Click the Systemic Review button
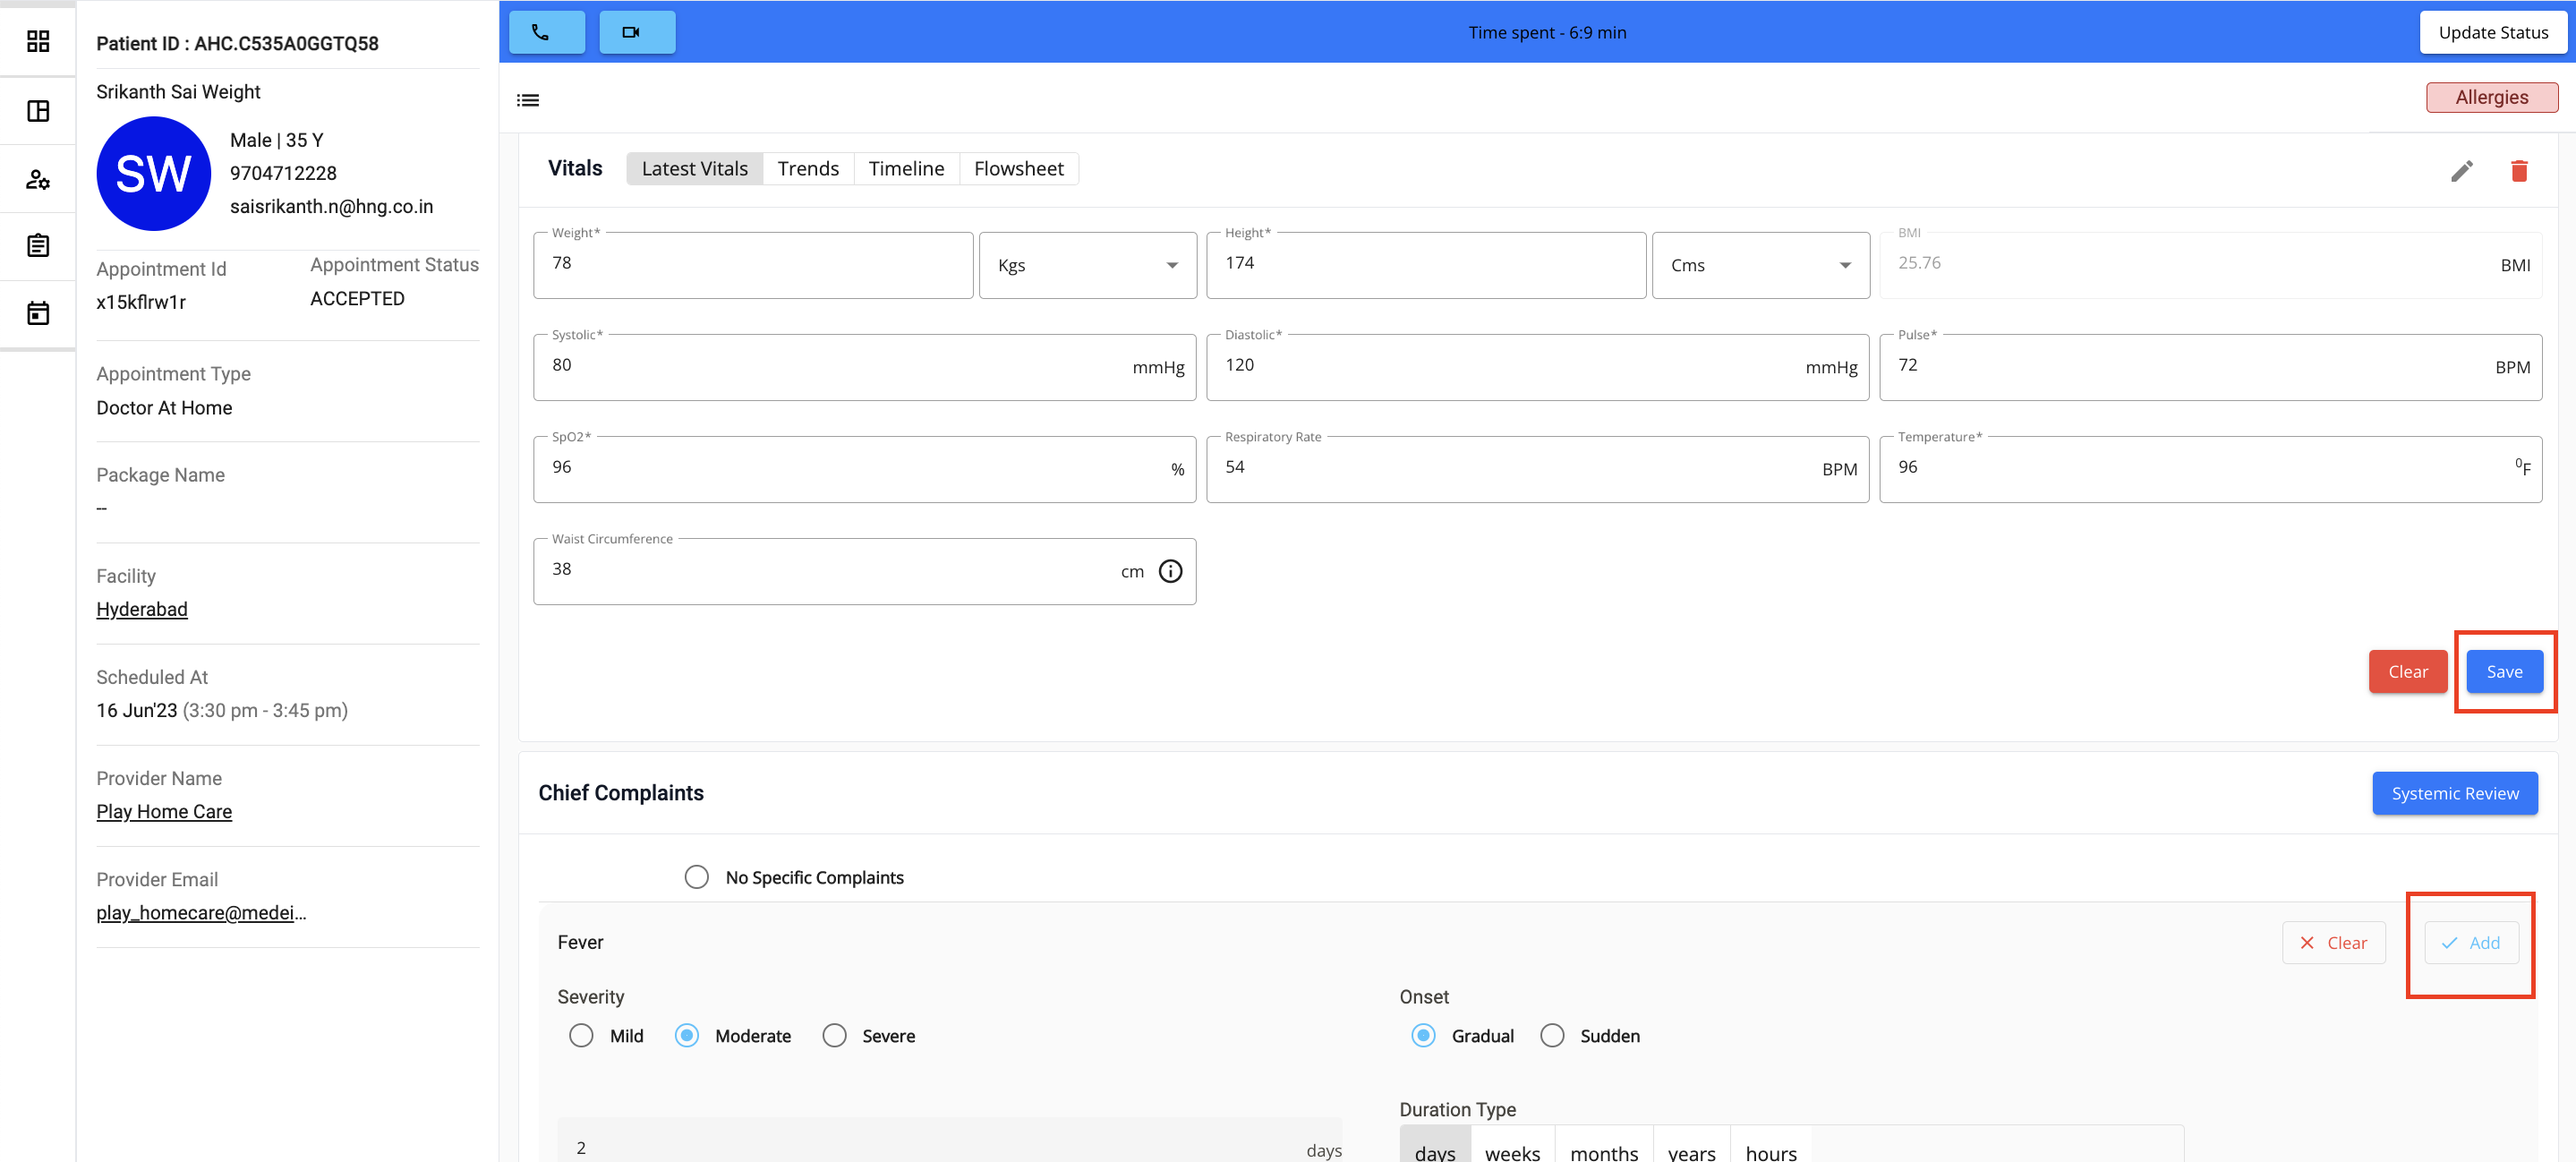2576x1162 pixels. pos(2454,793)
